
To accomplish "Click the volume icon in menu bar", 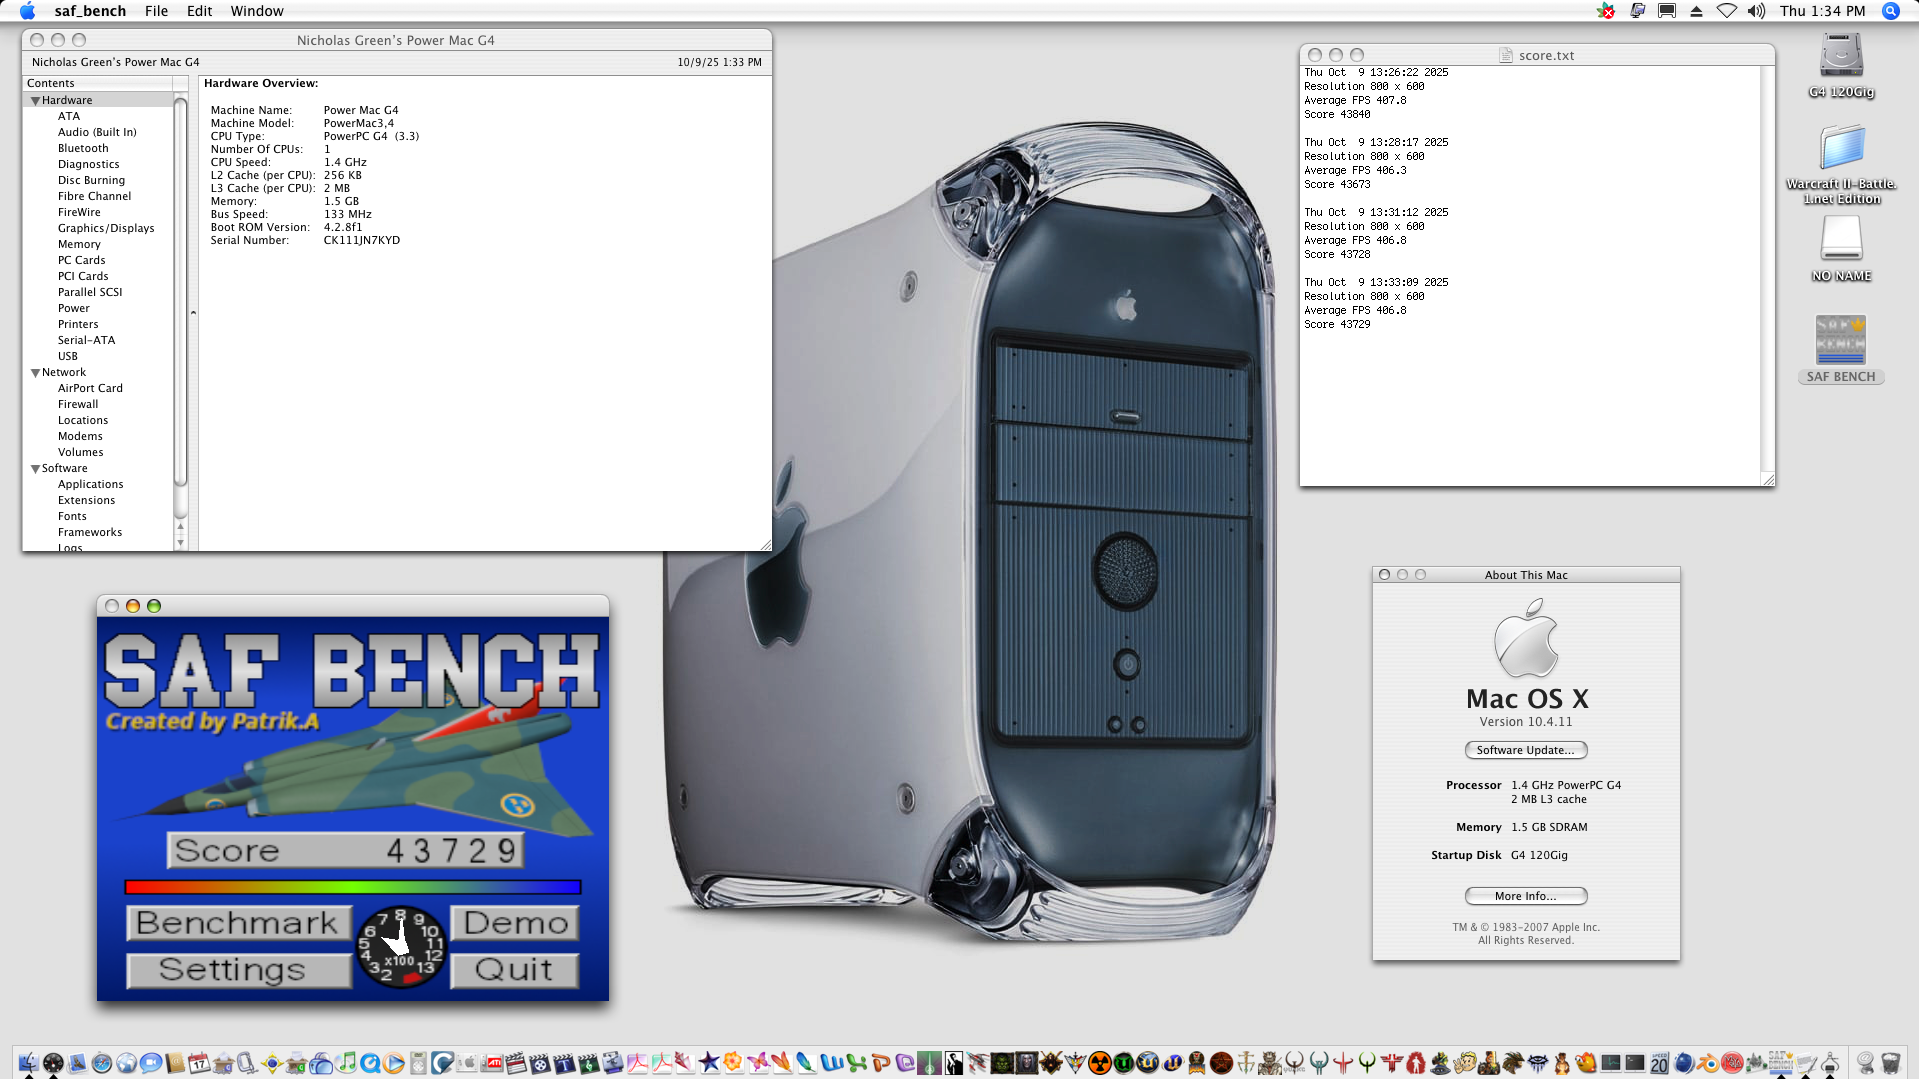I will [x=1756, y=11].
